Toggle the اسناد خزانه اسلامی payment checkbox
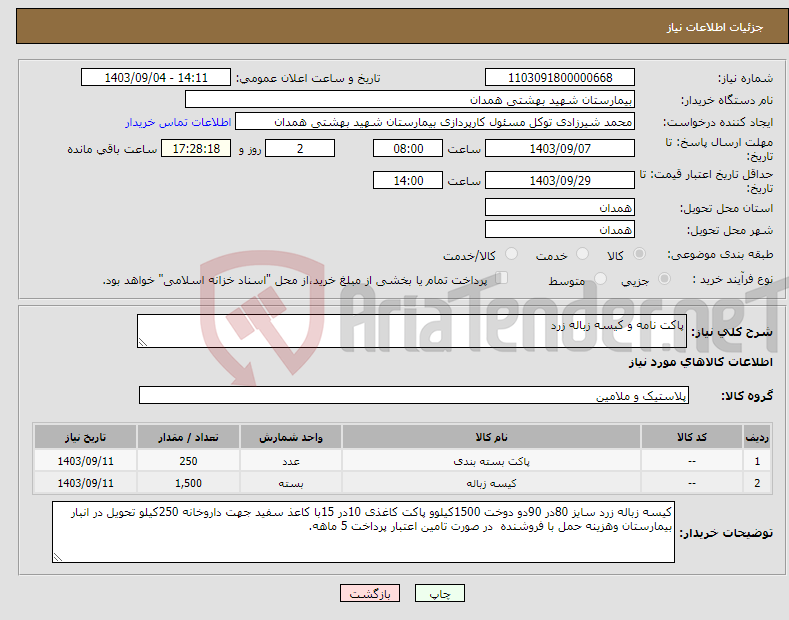This screenshot has width=789, height=620. [x=502, y=278]
